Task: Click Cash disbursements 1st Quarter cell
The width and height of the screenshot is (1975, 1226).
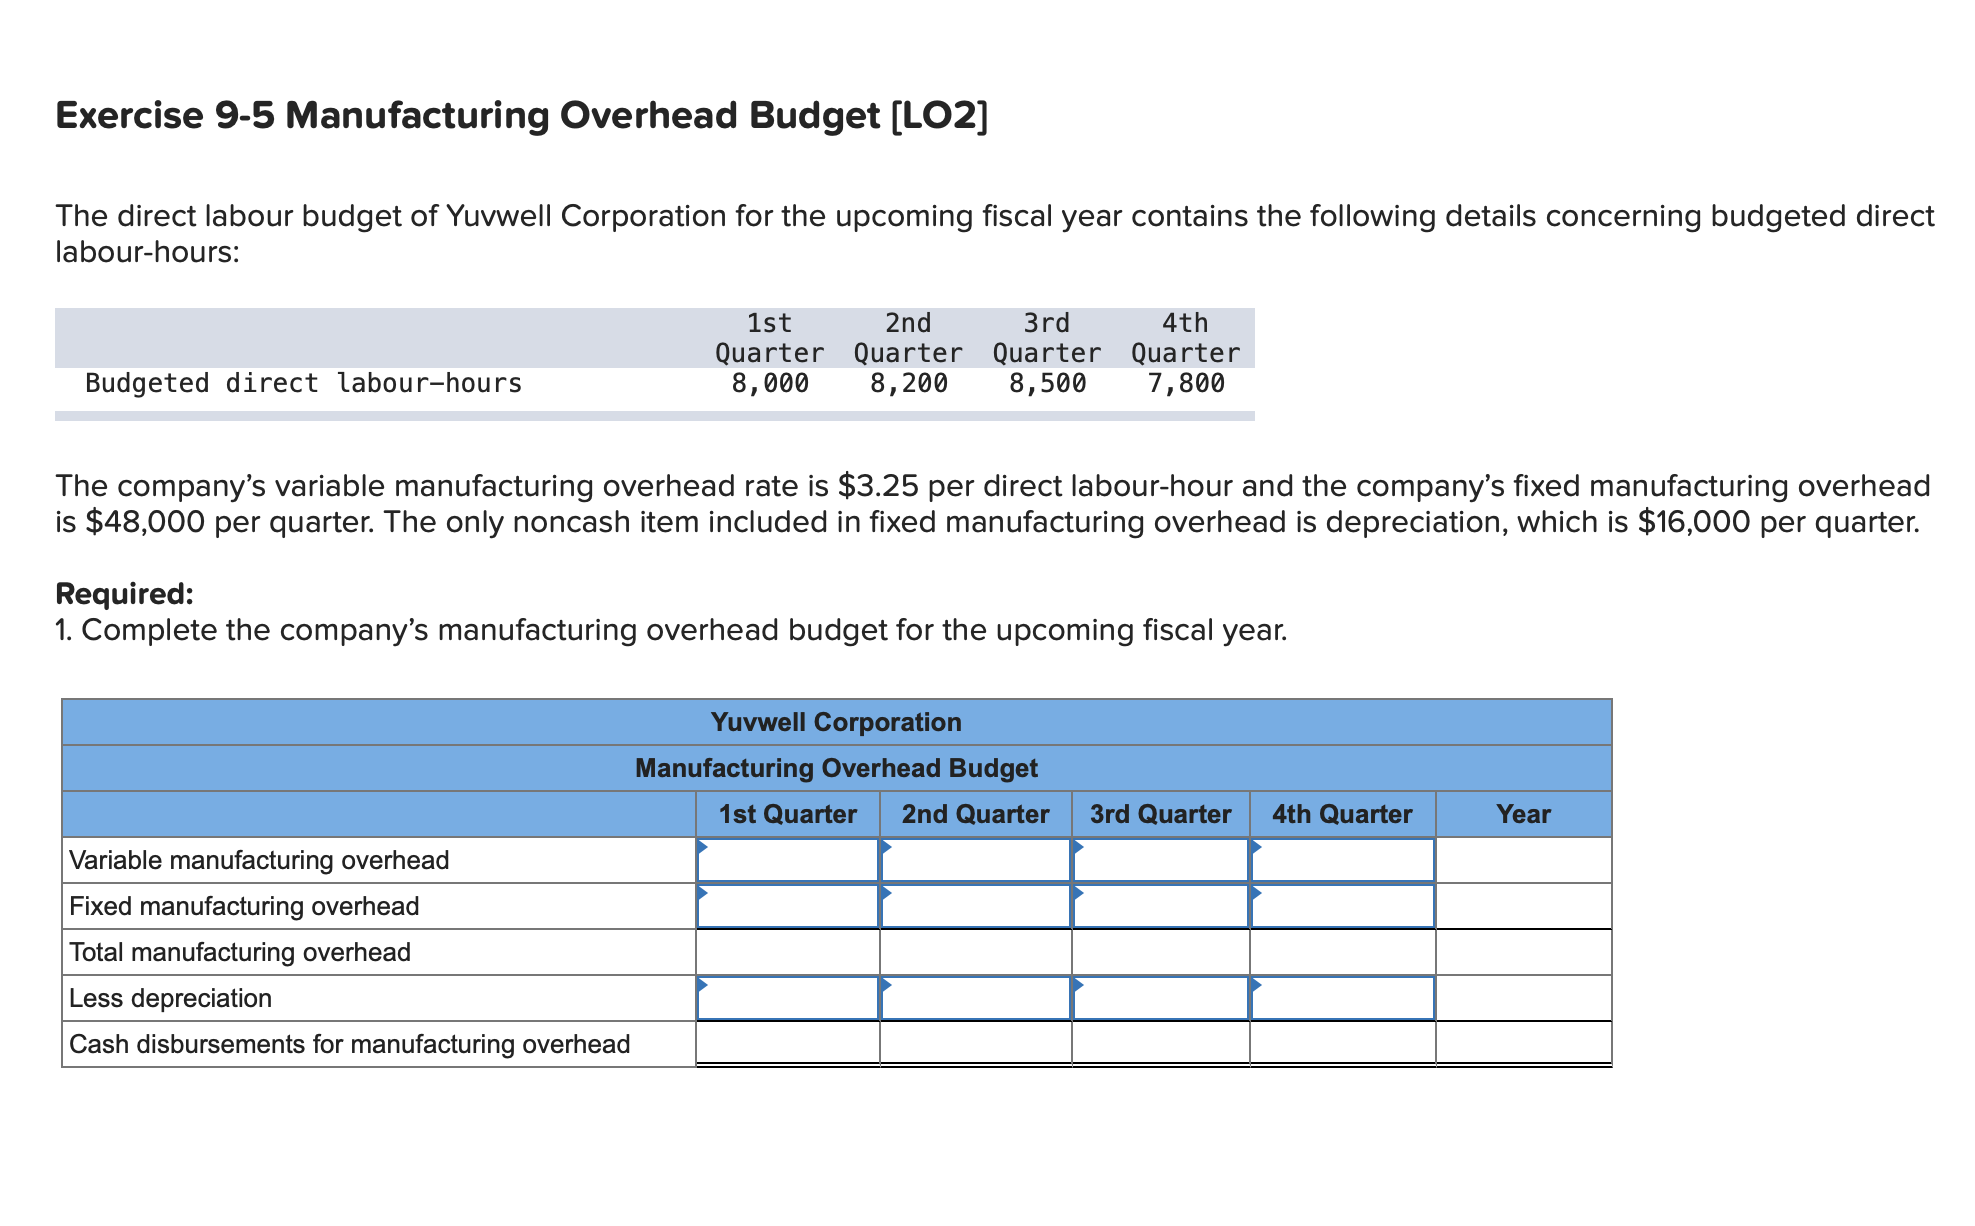Action: tap(788, 1044)
